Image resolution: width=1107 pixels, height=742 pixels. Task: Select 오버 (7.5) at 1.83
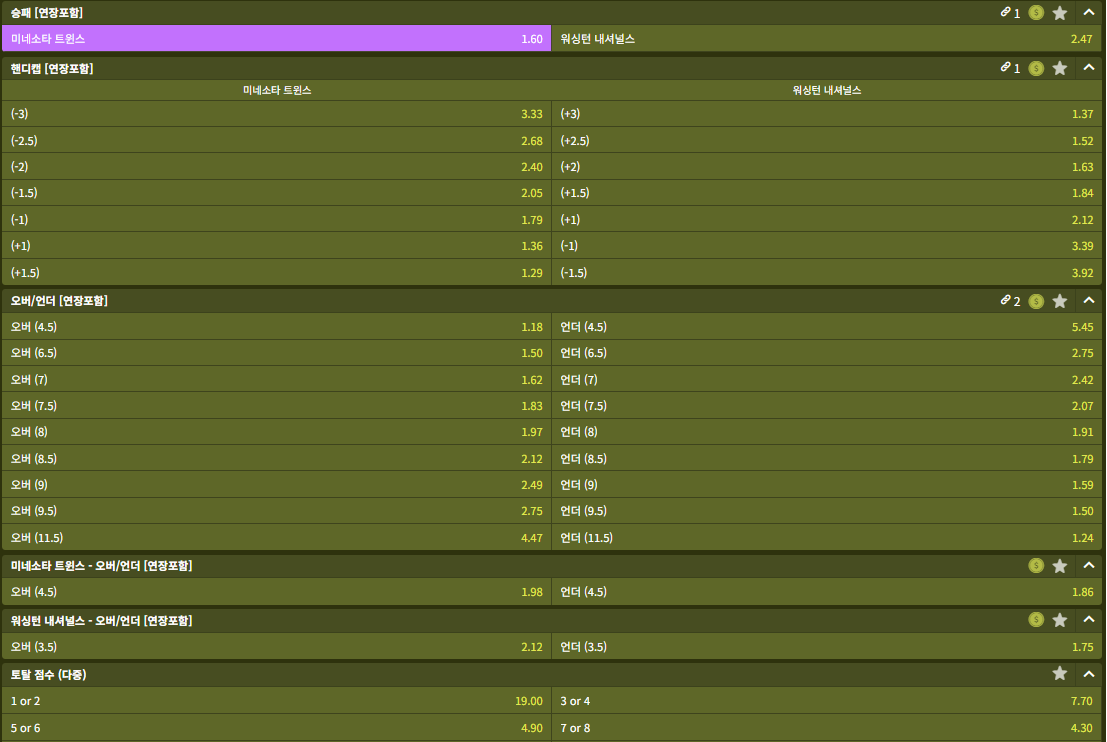click(276, 406)
